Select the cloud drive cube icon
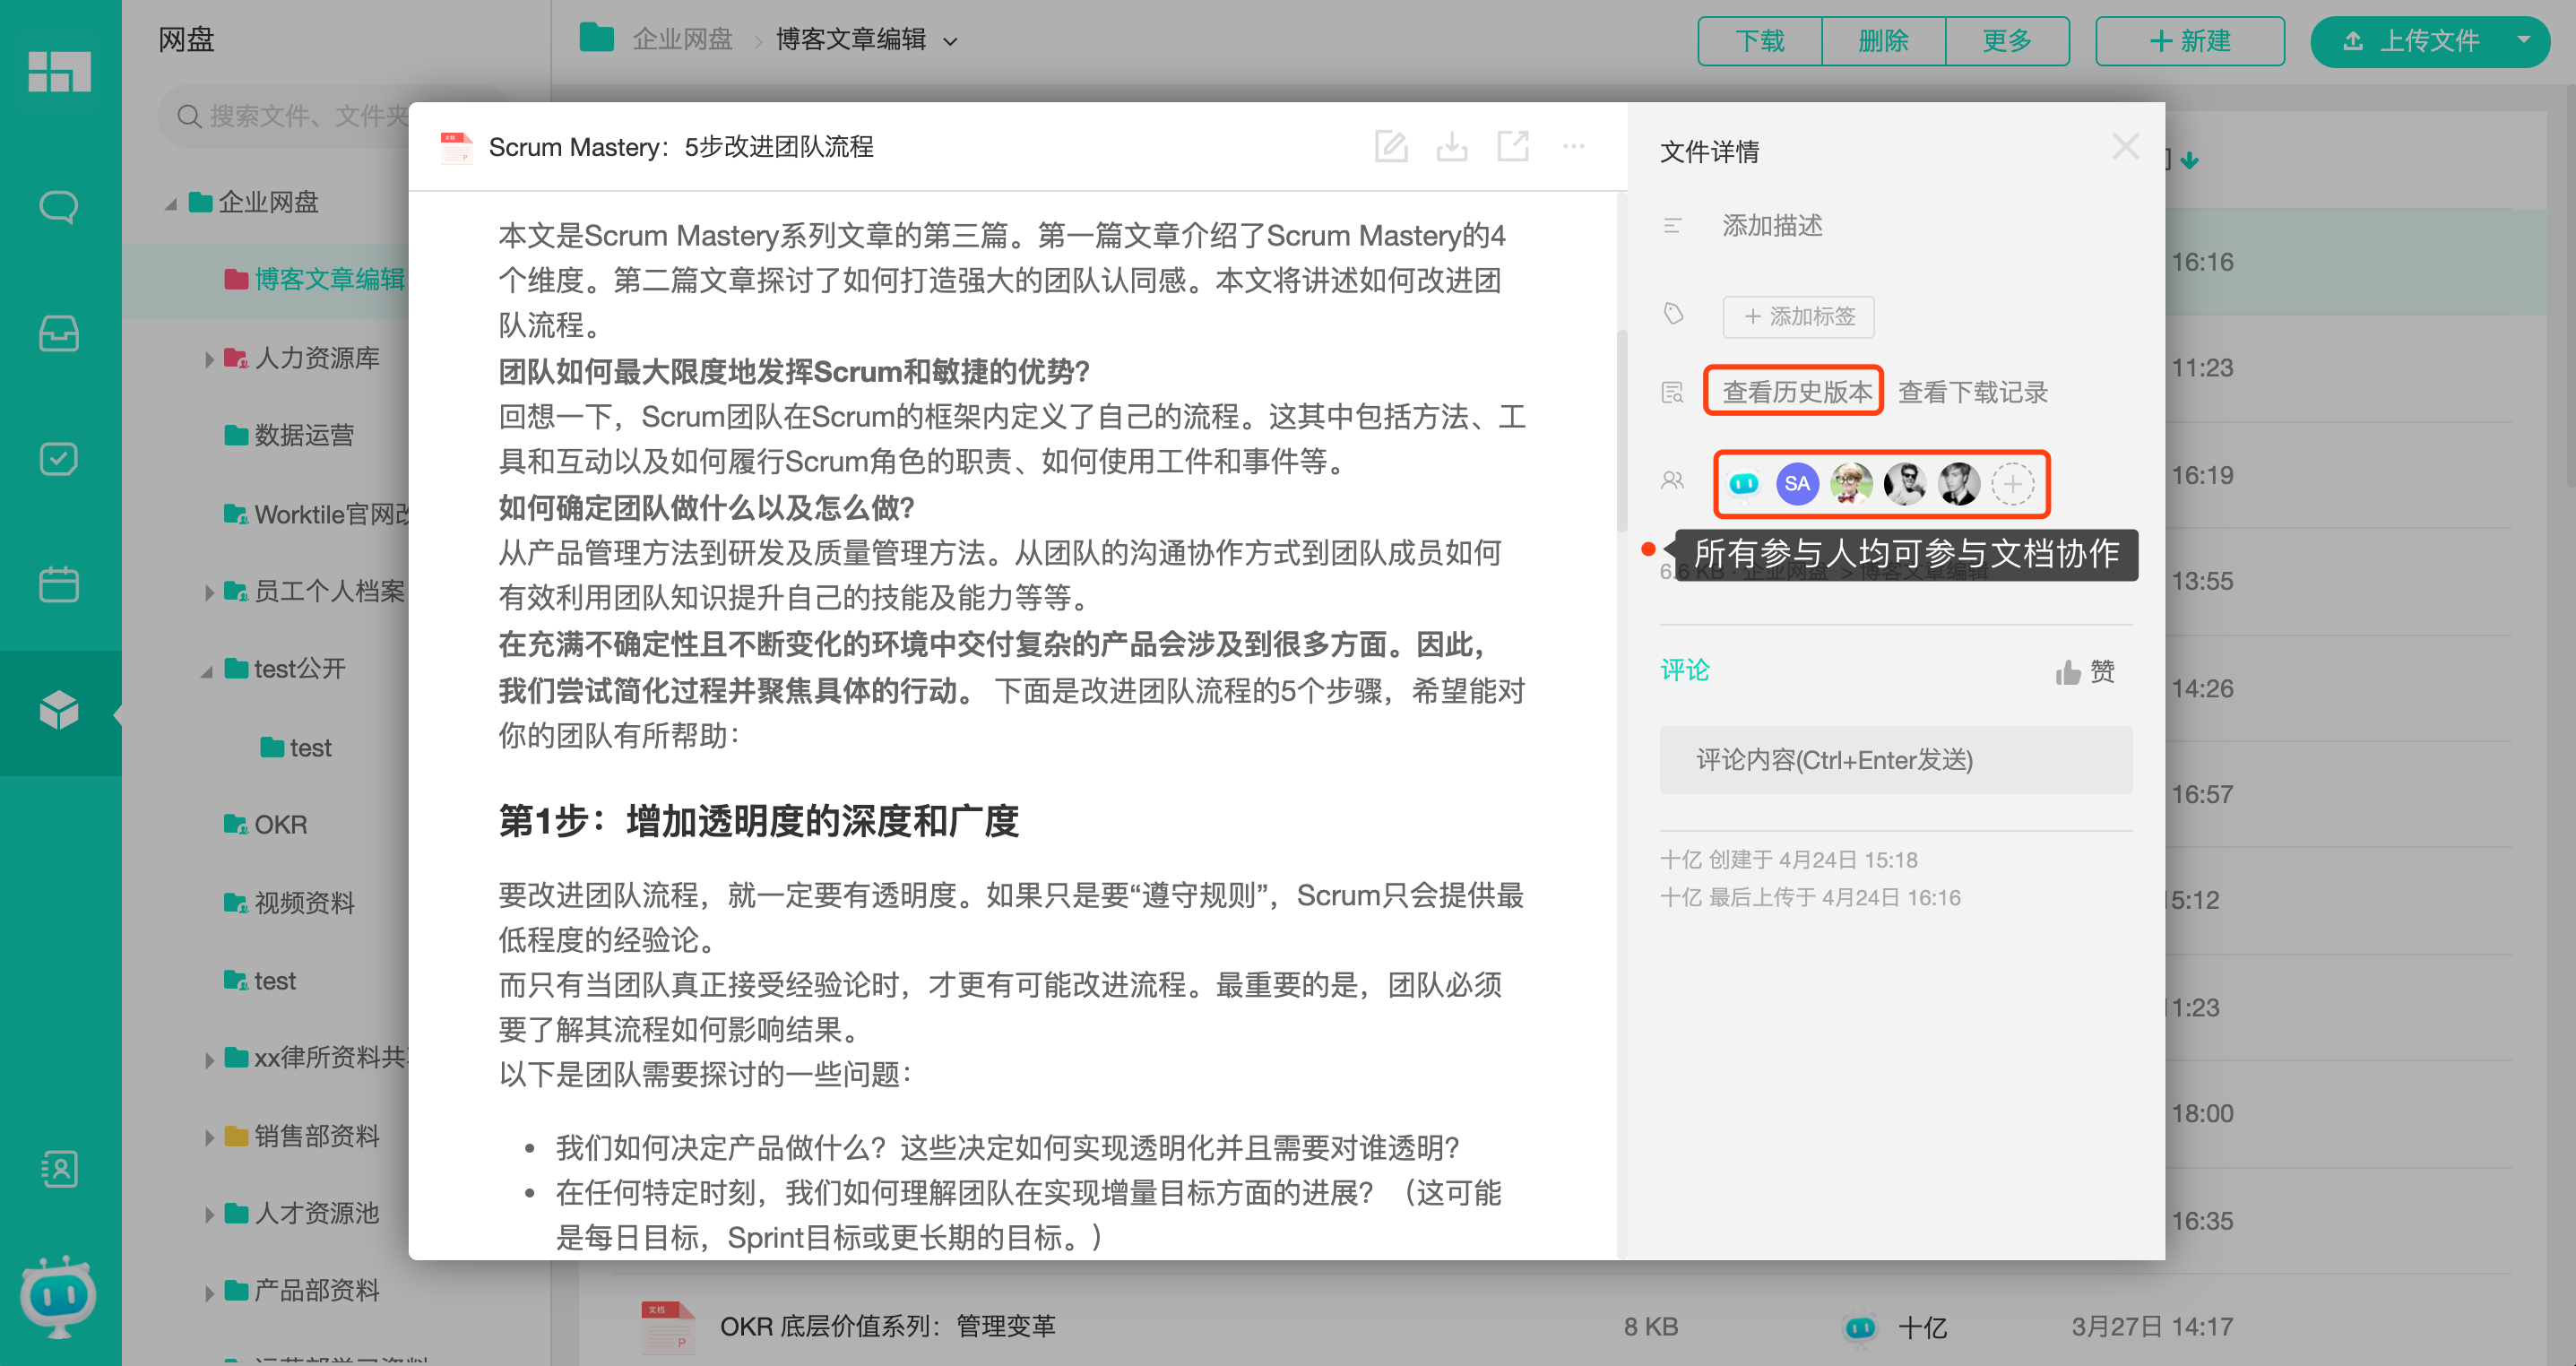The width and height of the screenshot is (2576, 1366). click(x=59, y=710)
